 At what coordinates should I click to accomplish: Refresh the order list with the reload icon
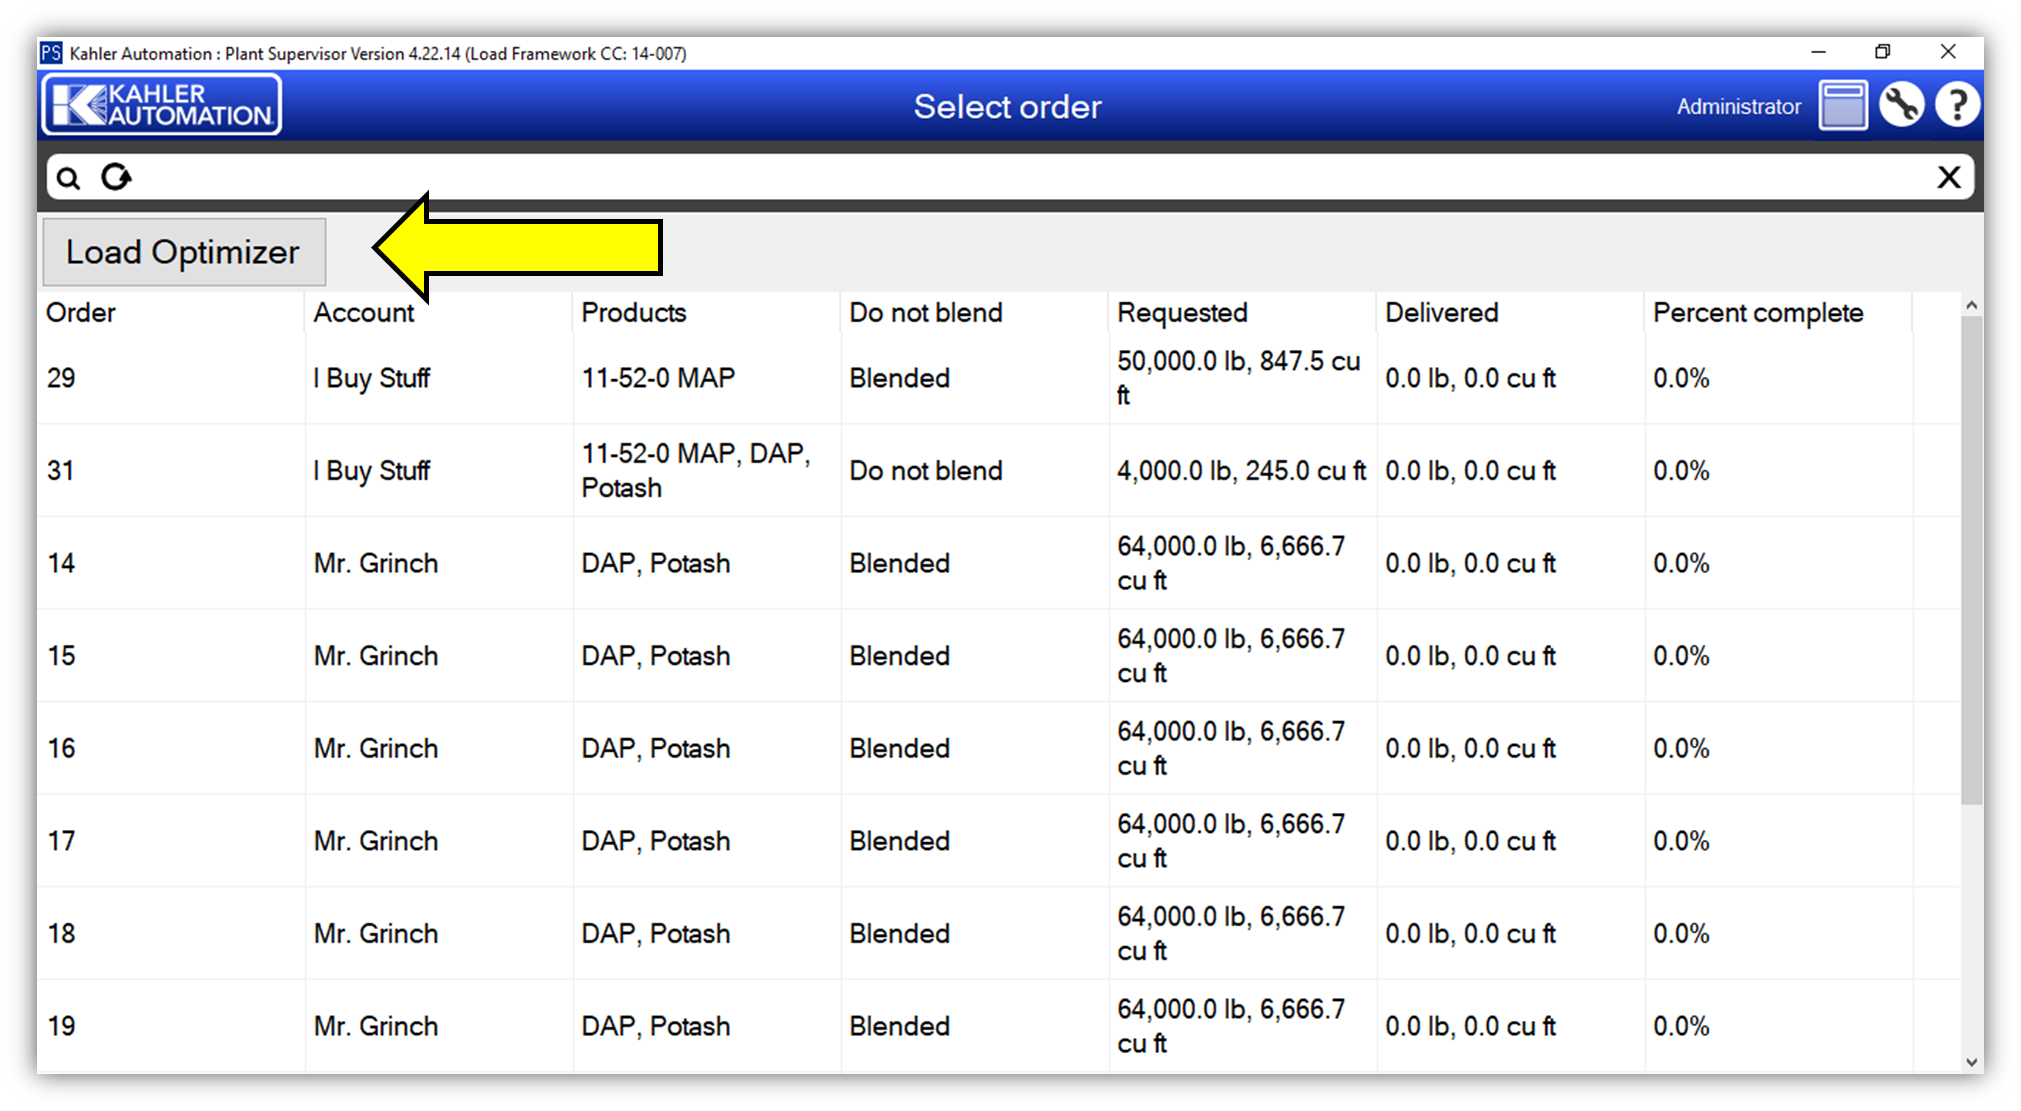point(117,176)
